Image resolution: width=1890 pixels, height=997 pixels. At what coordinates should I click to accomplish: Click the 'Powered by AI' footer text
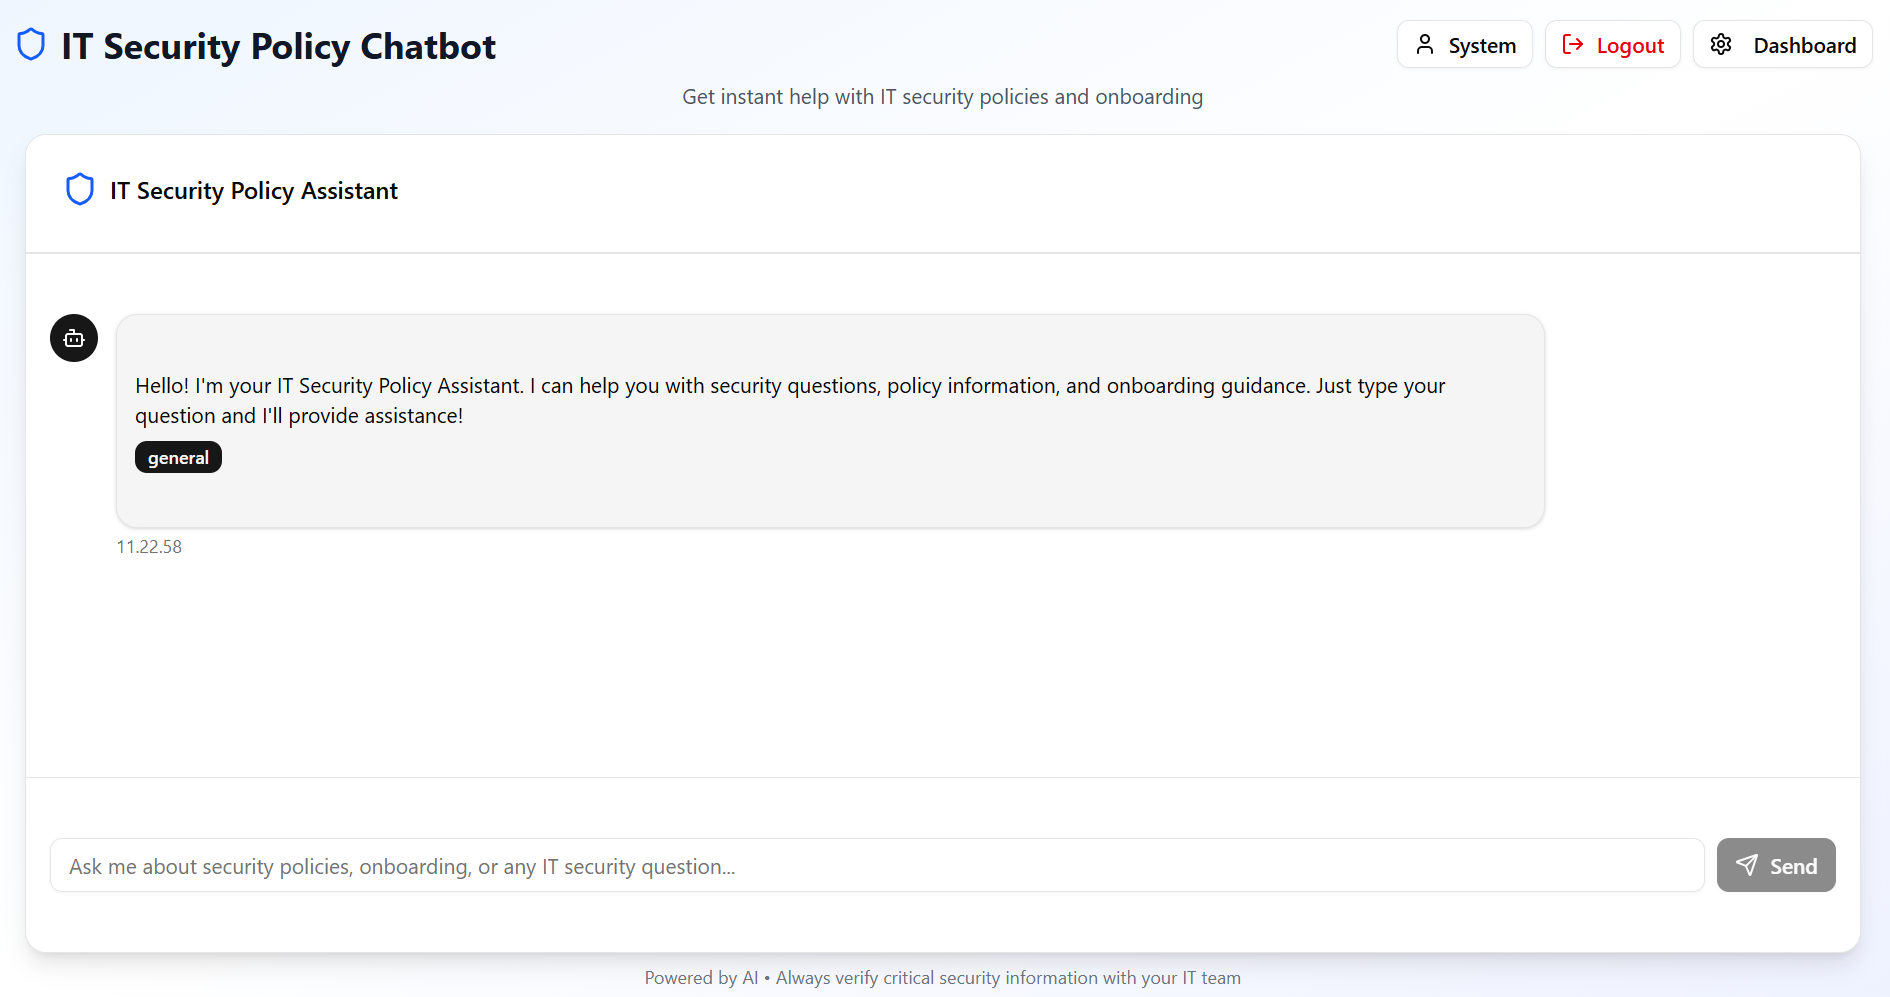pos(943,978)
